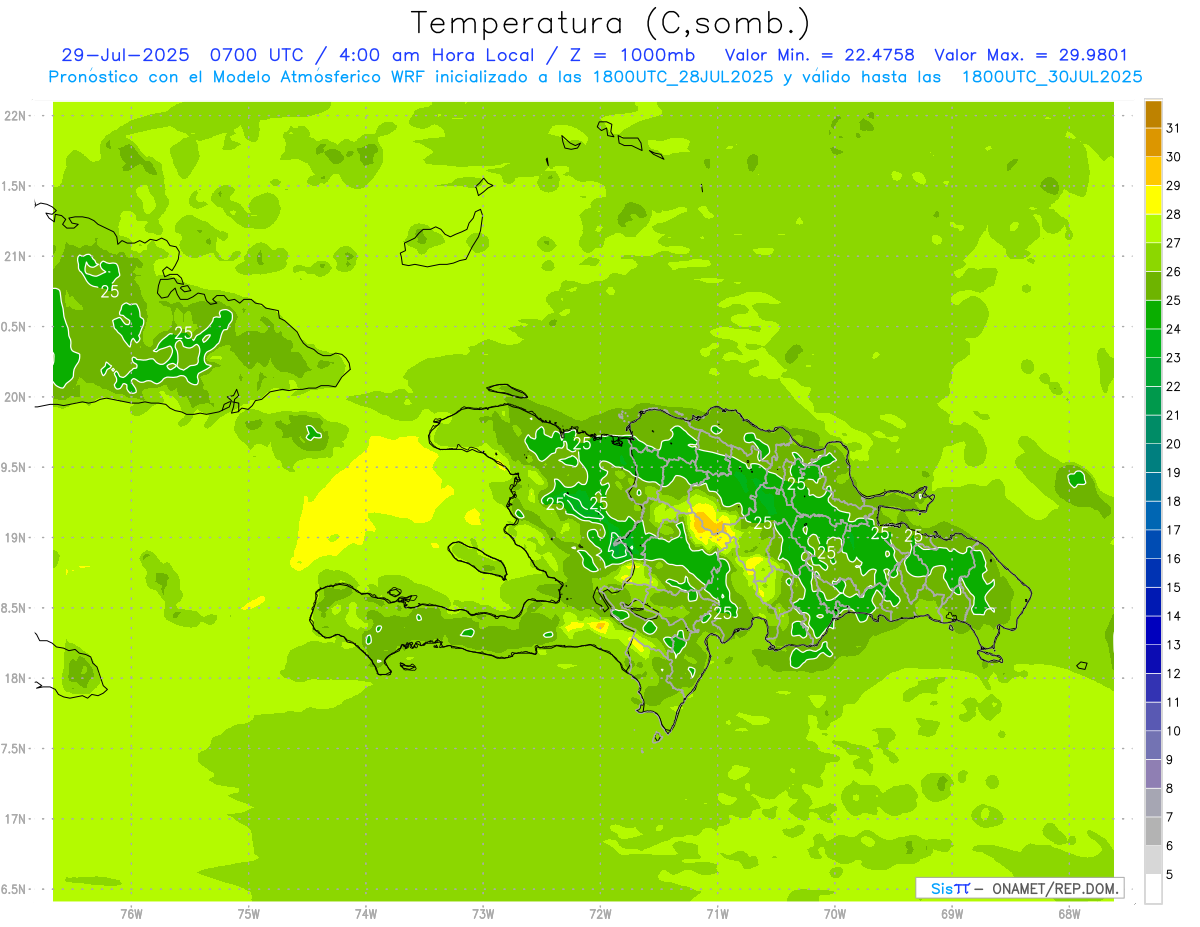Select the "Z = 1000mb" level text
This screenshot has height=927, width=1200.
[631, 55]
